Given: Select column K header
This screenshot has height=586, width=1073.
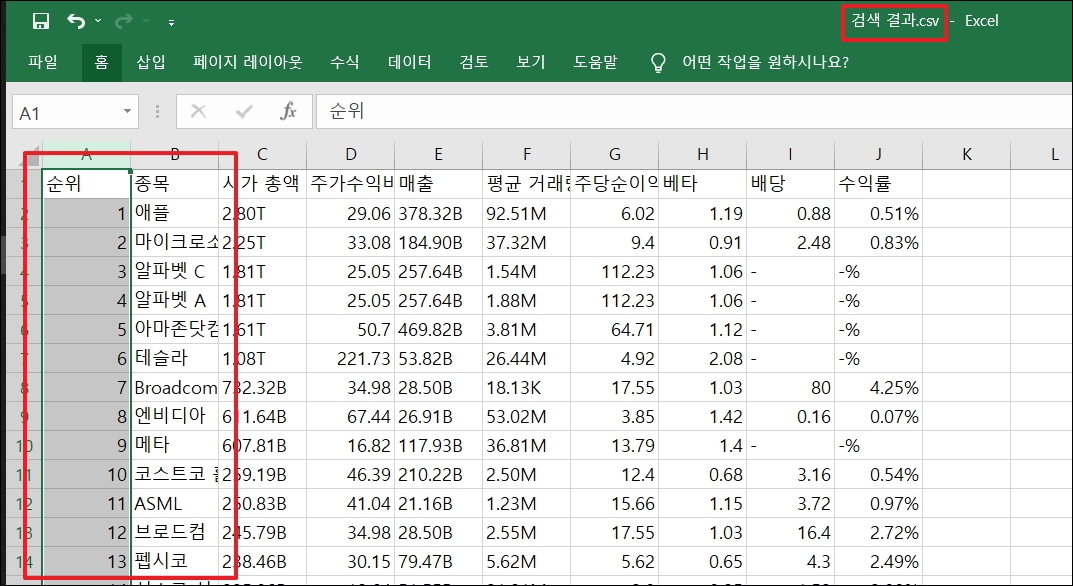Looking at the screenshot, I should (966, 155).
